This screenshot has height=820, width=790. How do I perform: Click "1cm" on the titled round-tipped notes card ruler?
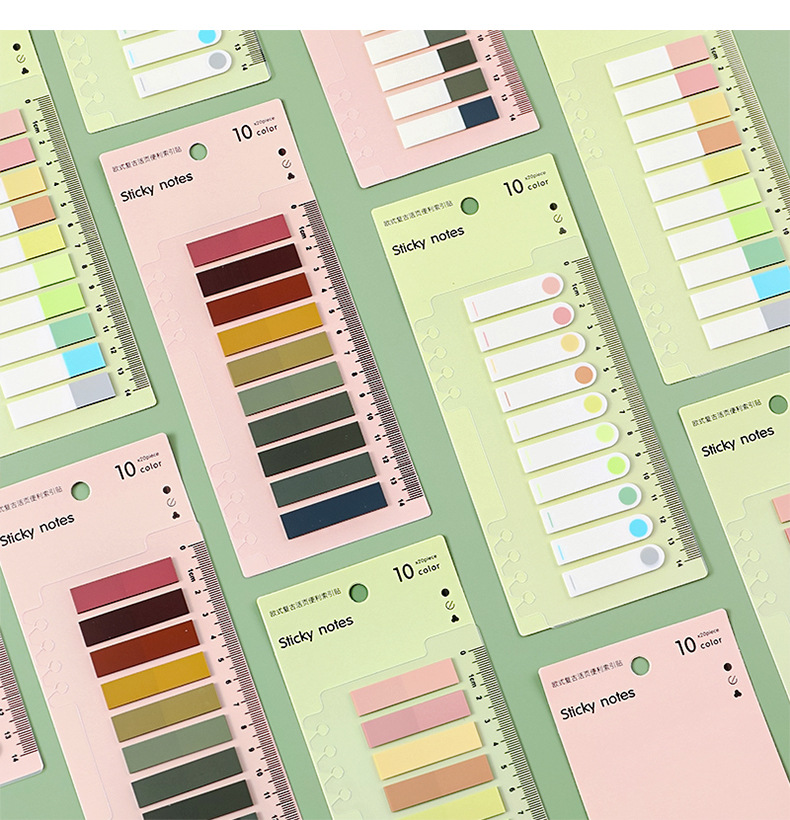575,289
